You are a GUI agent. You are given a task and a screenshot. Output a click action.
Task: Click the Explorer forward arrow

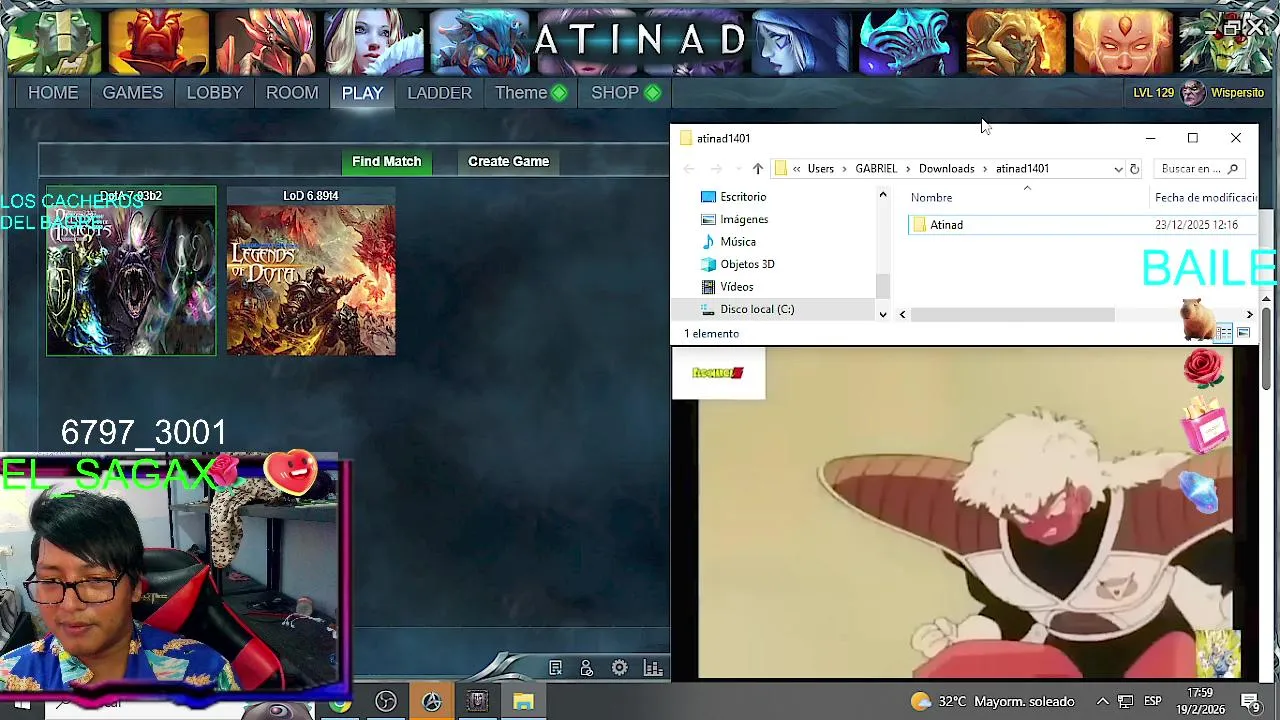716,169
